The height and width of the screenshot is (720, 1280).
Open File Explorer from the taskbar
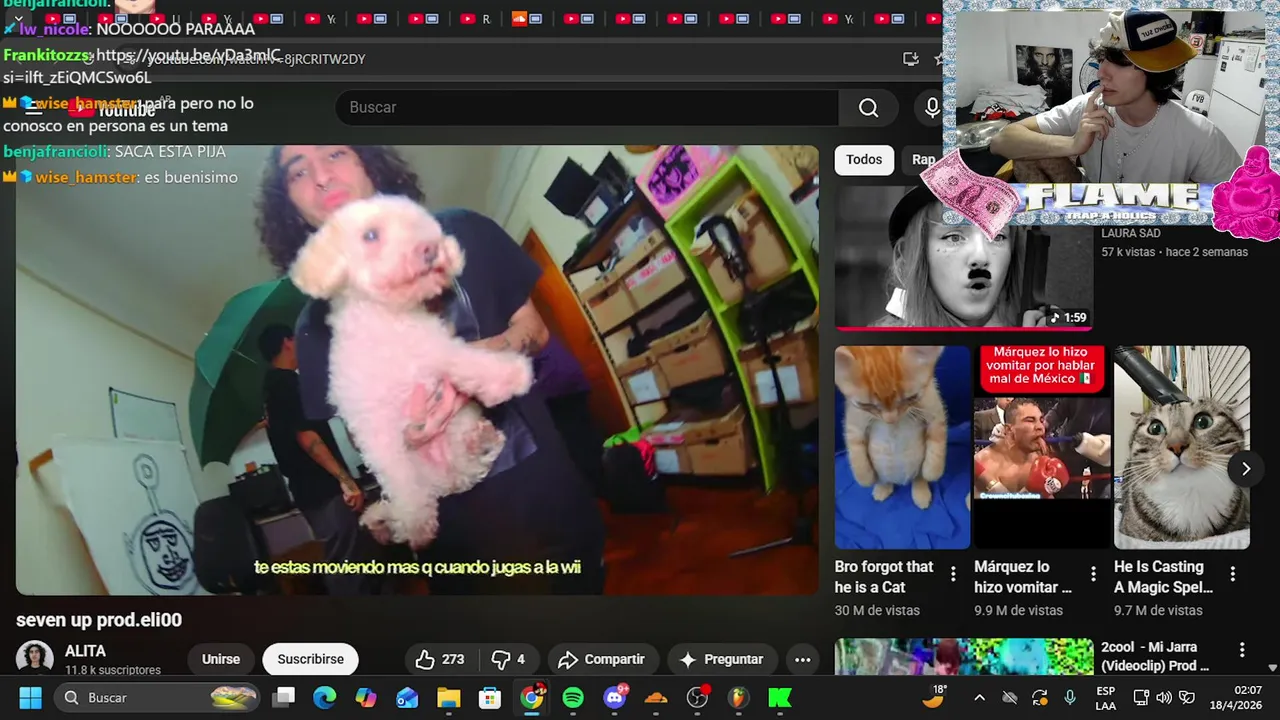[448, 697]
